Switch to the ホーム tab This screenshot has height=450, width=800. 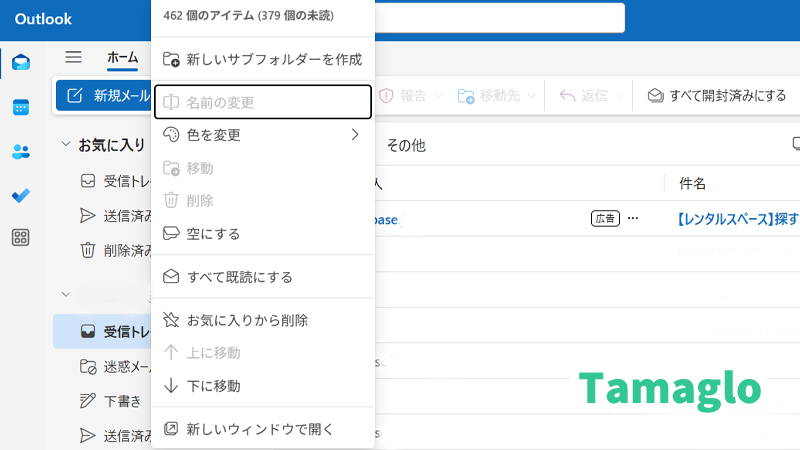(x=123, y=57)
